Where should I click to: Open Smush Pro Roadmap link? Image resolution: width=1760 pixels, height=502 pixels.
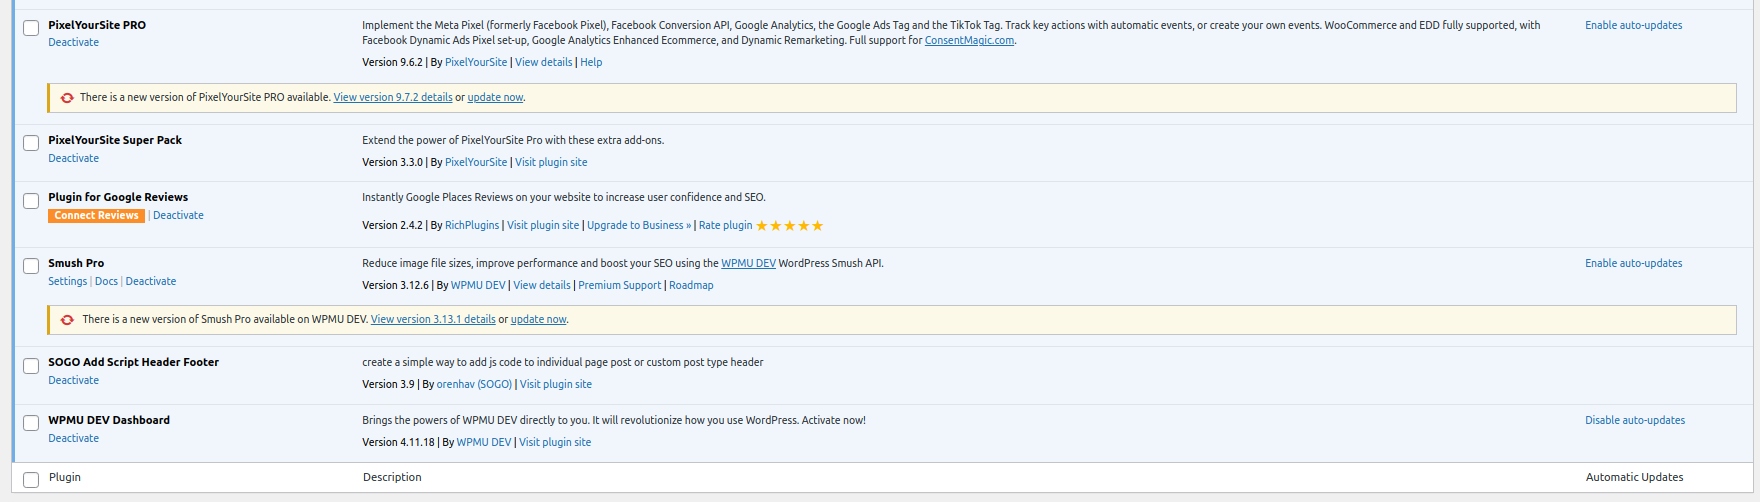(691, 285)
